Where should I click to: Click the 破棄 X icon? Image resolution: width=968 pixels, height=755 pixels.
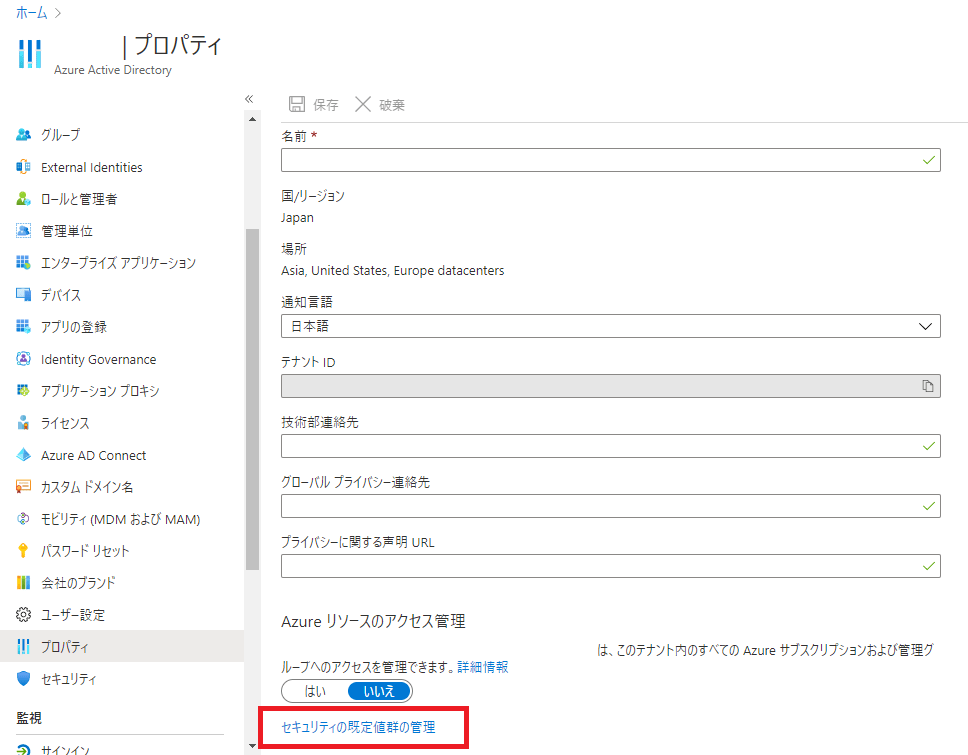point(363,104)
